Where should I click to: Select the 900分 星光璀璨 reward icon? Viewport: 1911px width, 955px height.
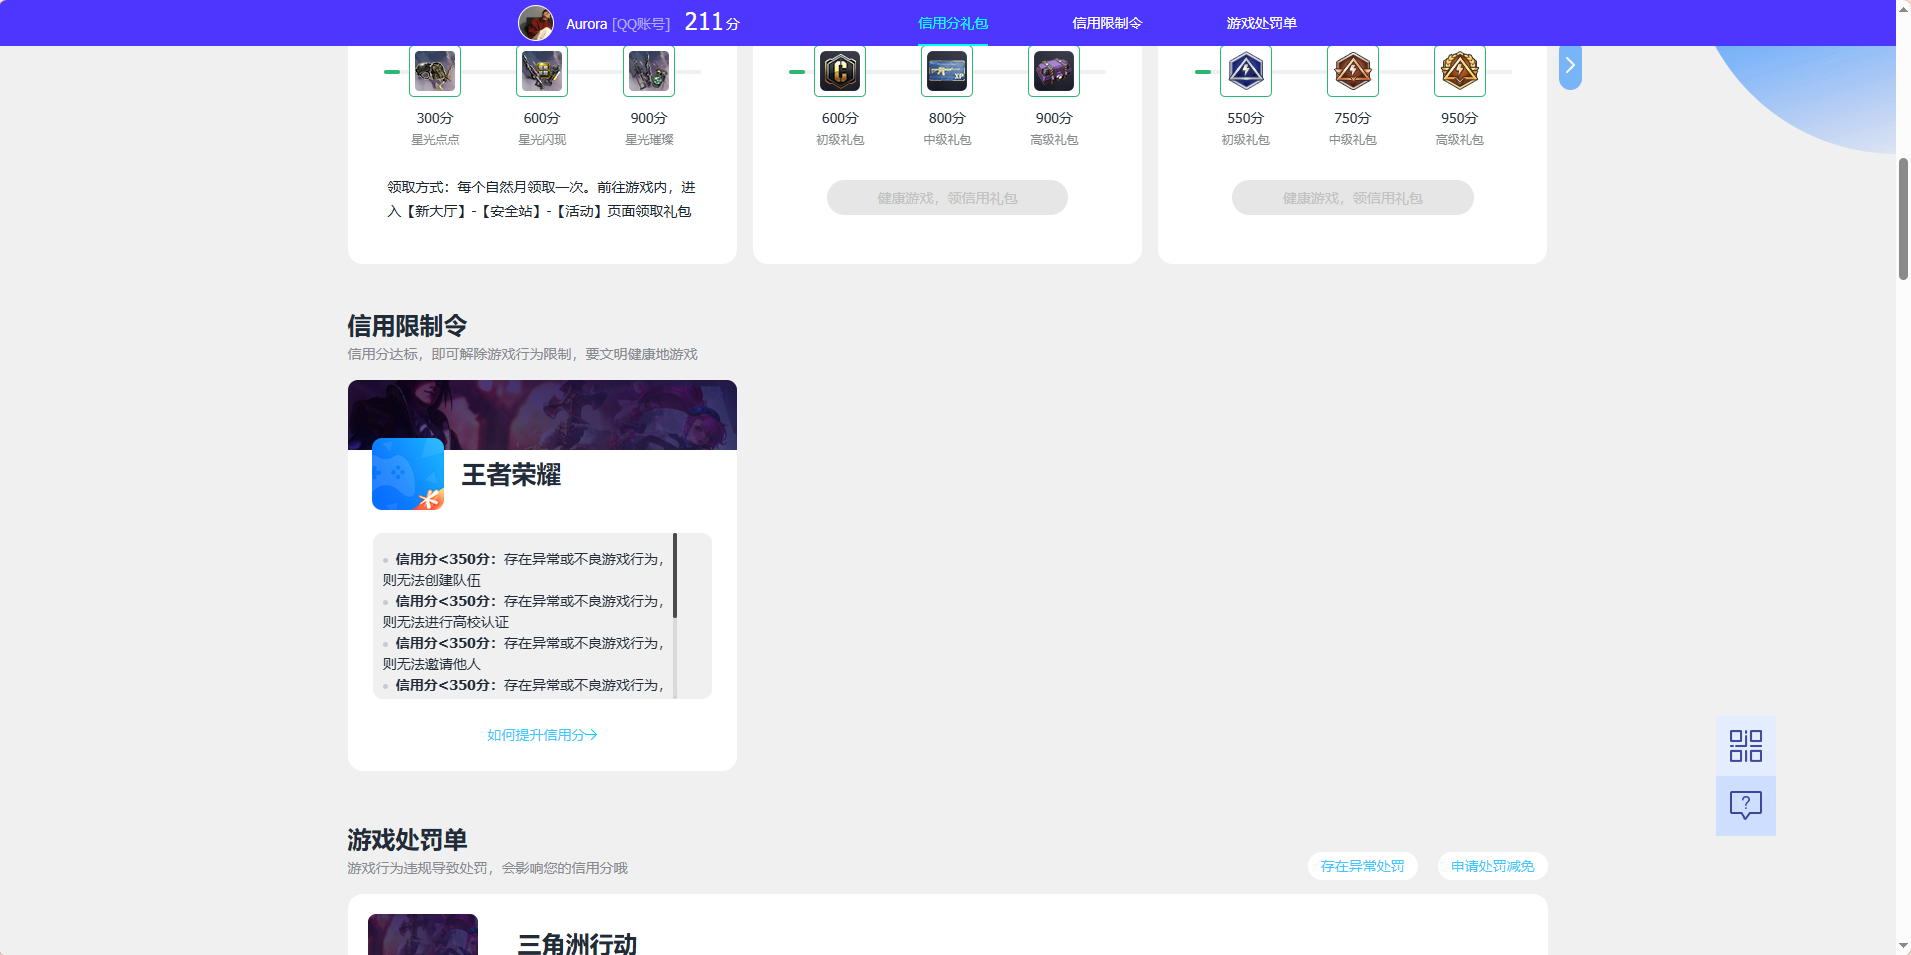[649, 71]
